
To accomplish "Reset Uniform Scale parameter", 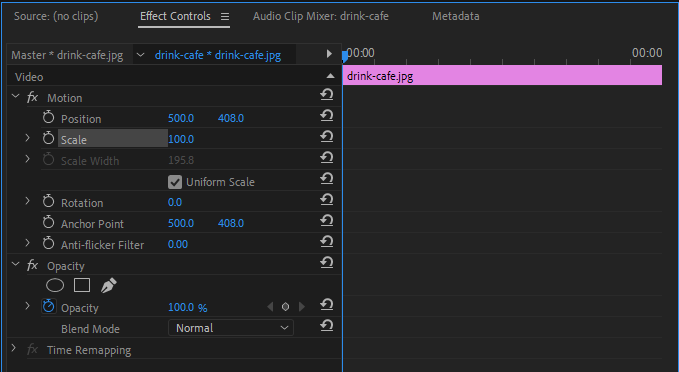I will click(327, 178).
